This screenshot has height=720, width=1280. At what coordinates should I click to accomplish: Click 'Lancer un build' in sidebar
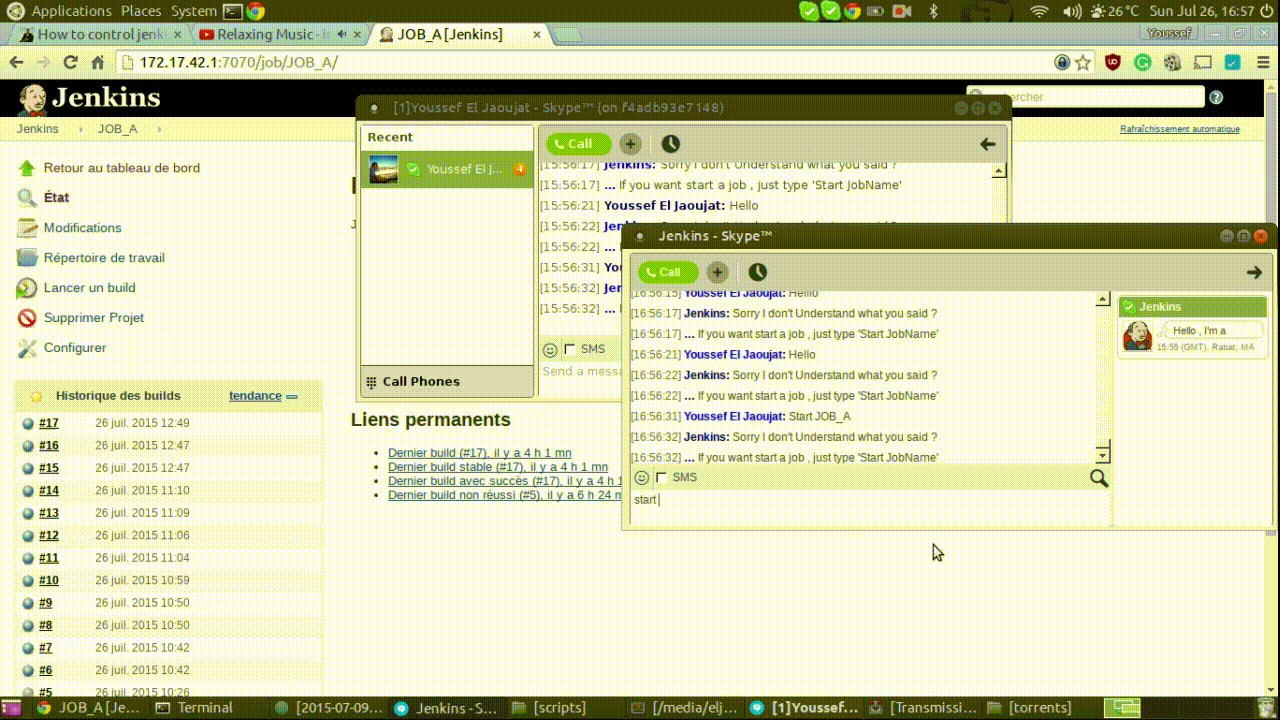(89, 288)
